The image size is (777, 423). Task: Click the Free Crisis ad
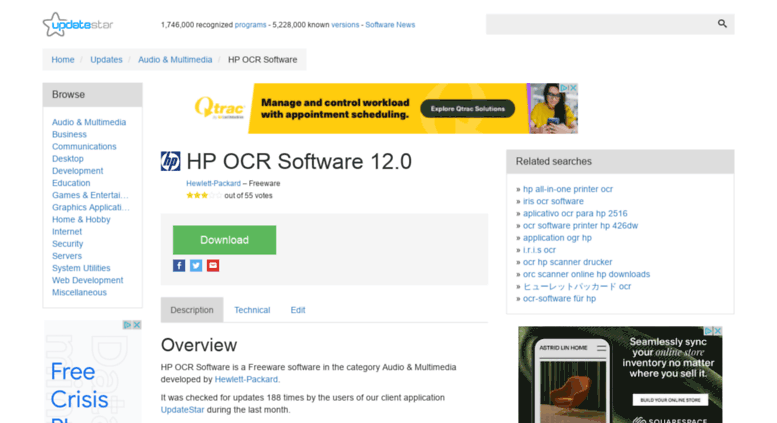[93, 371]
